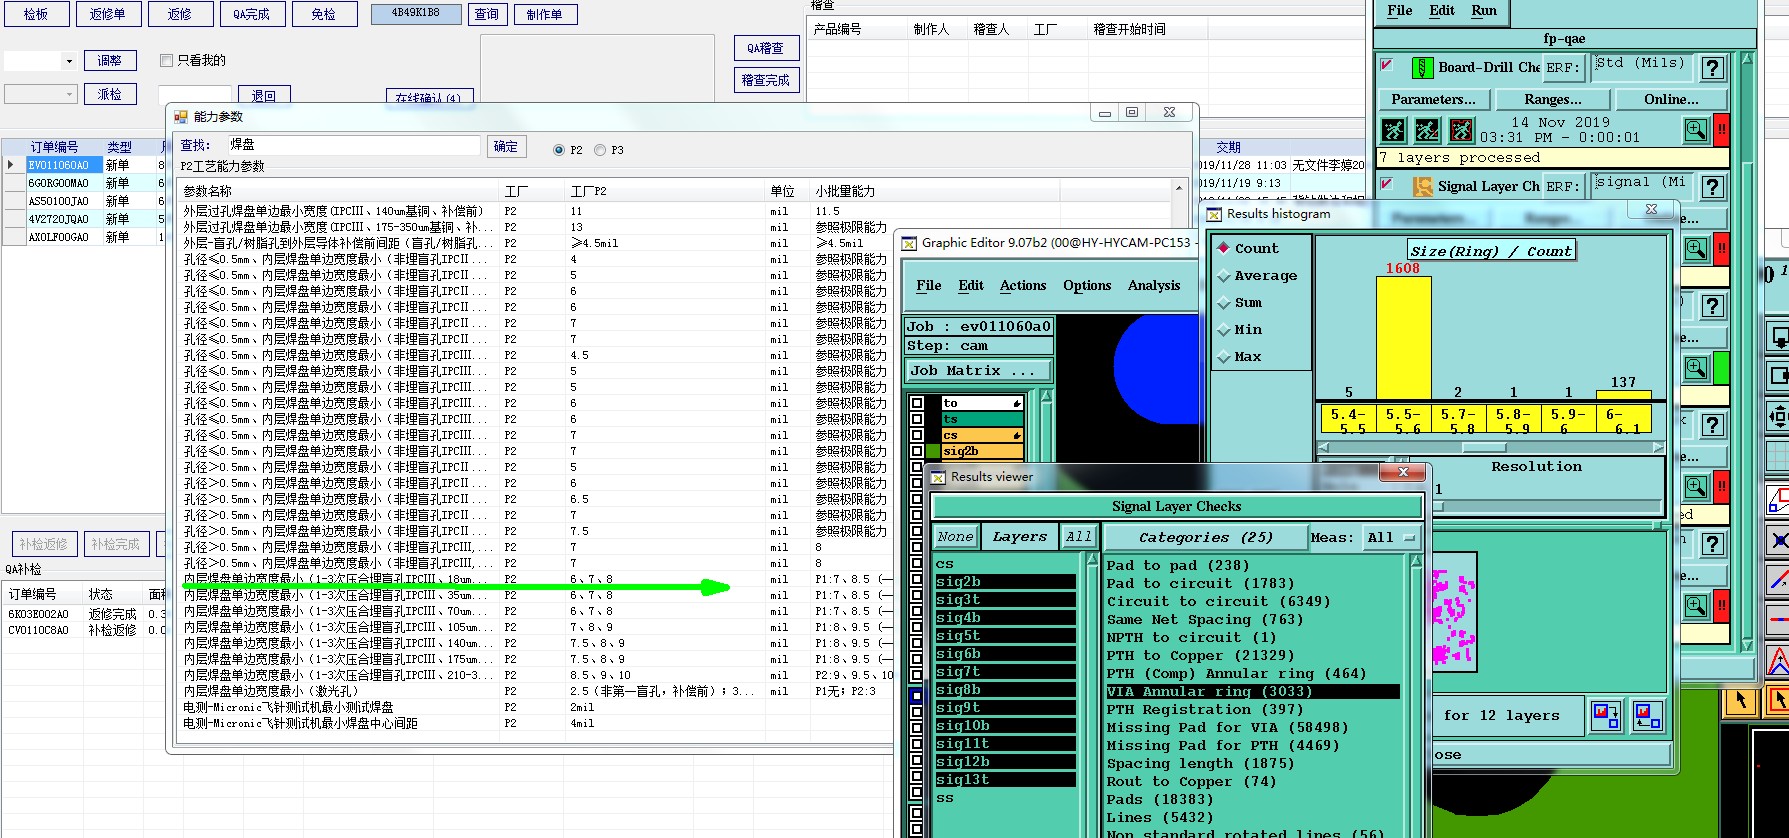Viewport: 1789px width, 838px height.
Task: Click the 查找 search input containing 焊盘
Action: (353, 146)
